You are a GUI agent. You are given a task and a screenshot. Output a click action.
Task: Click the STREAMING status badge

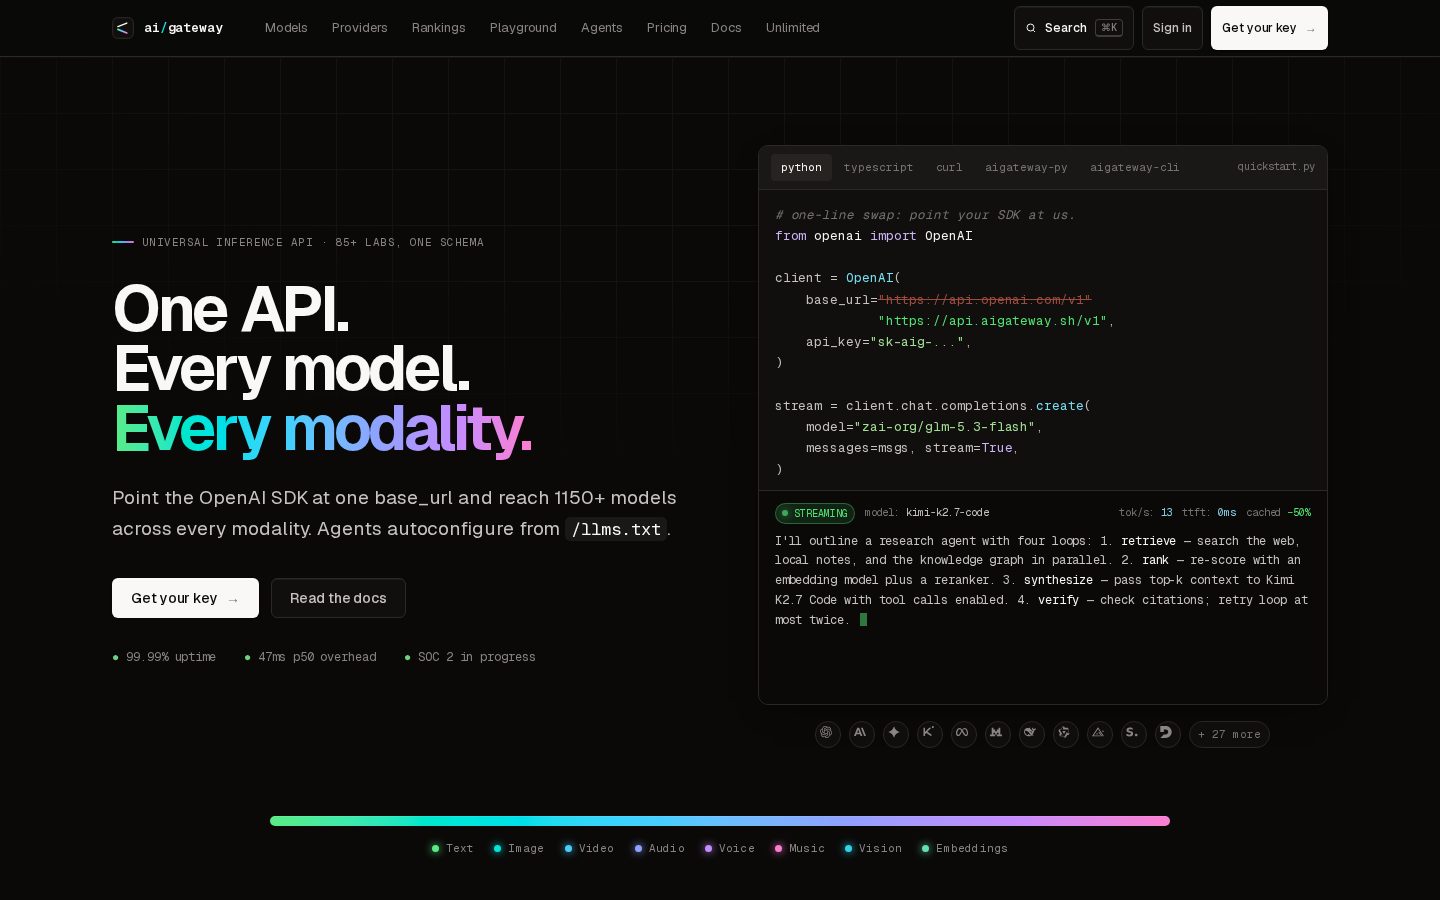[x=815, y=513]
